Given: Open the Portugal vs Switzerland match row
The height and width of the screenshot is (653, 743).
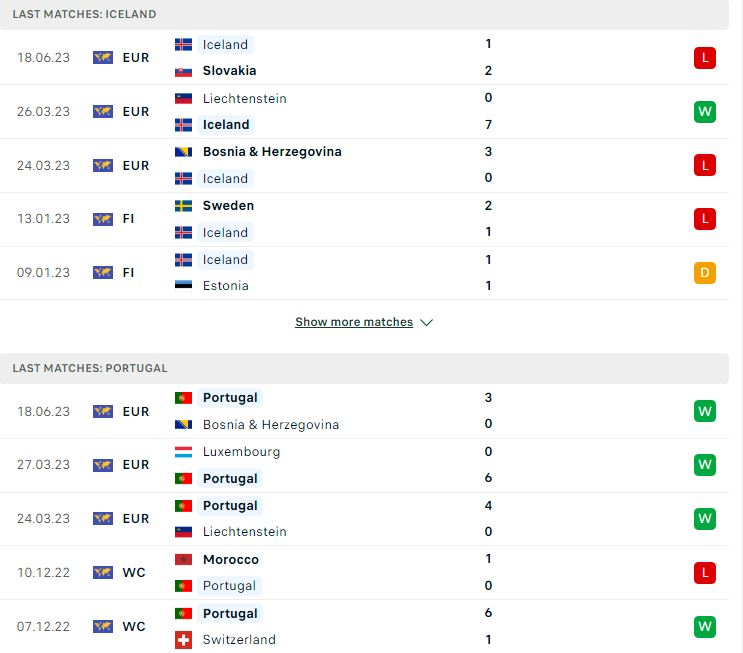Looking at the screenshot, I should [x=364, y=626].
